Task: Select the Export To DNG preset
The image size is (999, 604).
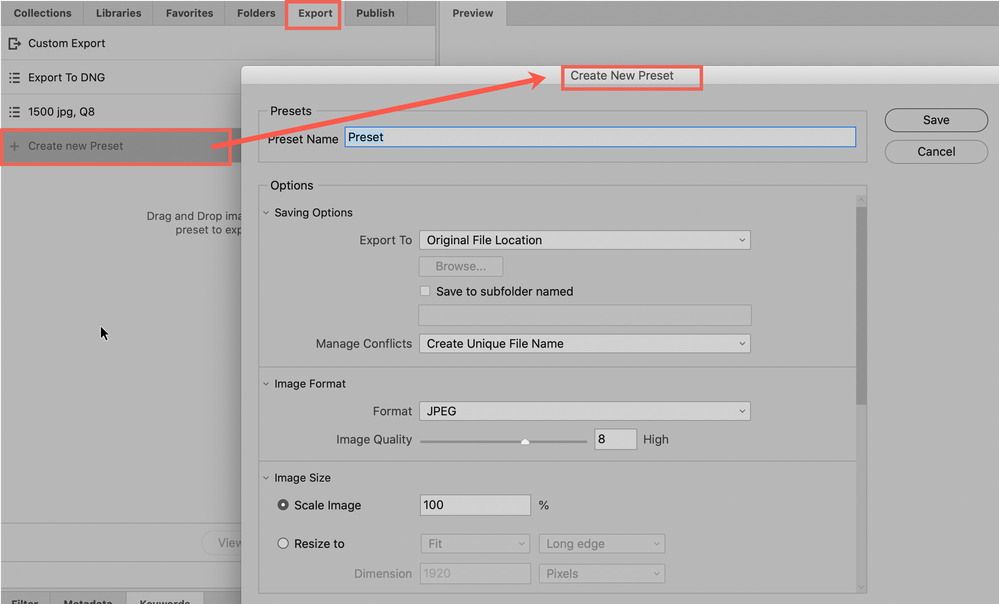Action: [x=121, y=78]
